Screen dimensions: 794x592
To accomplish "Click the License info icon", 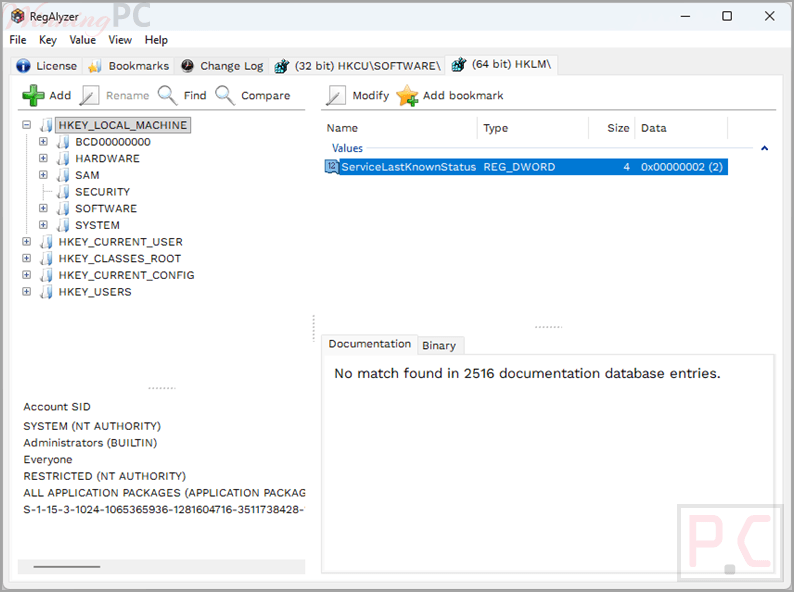I will pyautogui.click(x=23, y=66).
